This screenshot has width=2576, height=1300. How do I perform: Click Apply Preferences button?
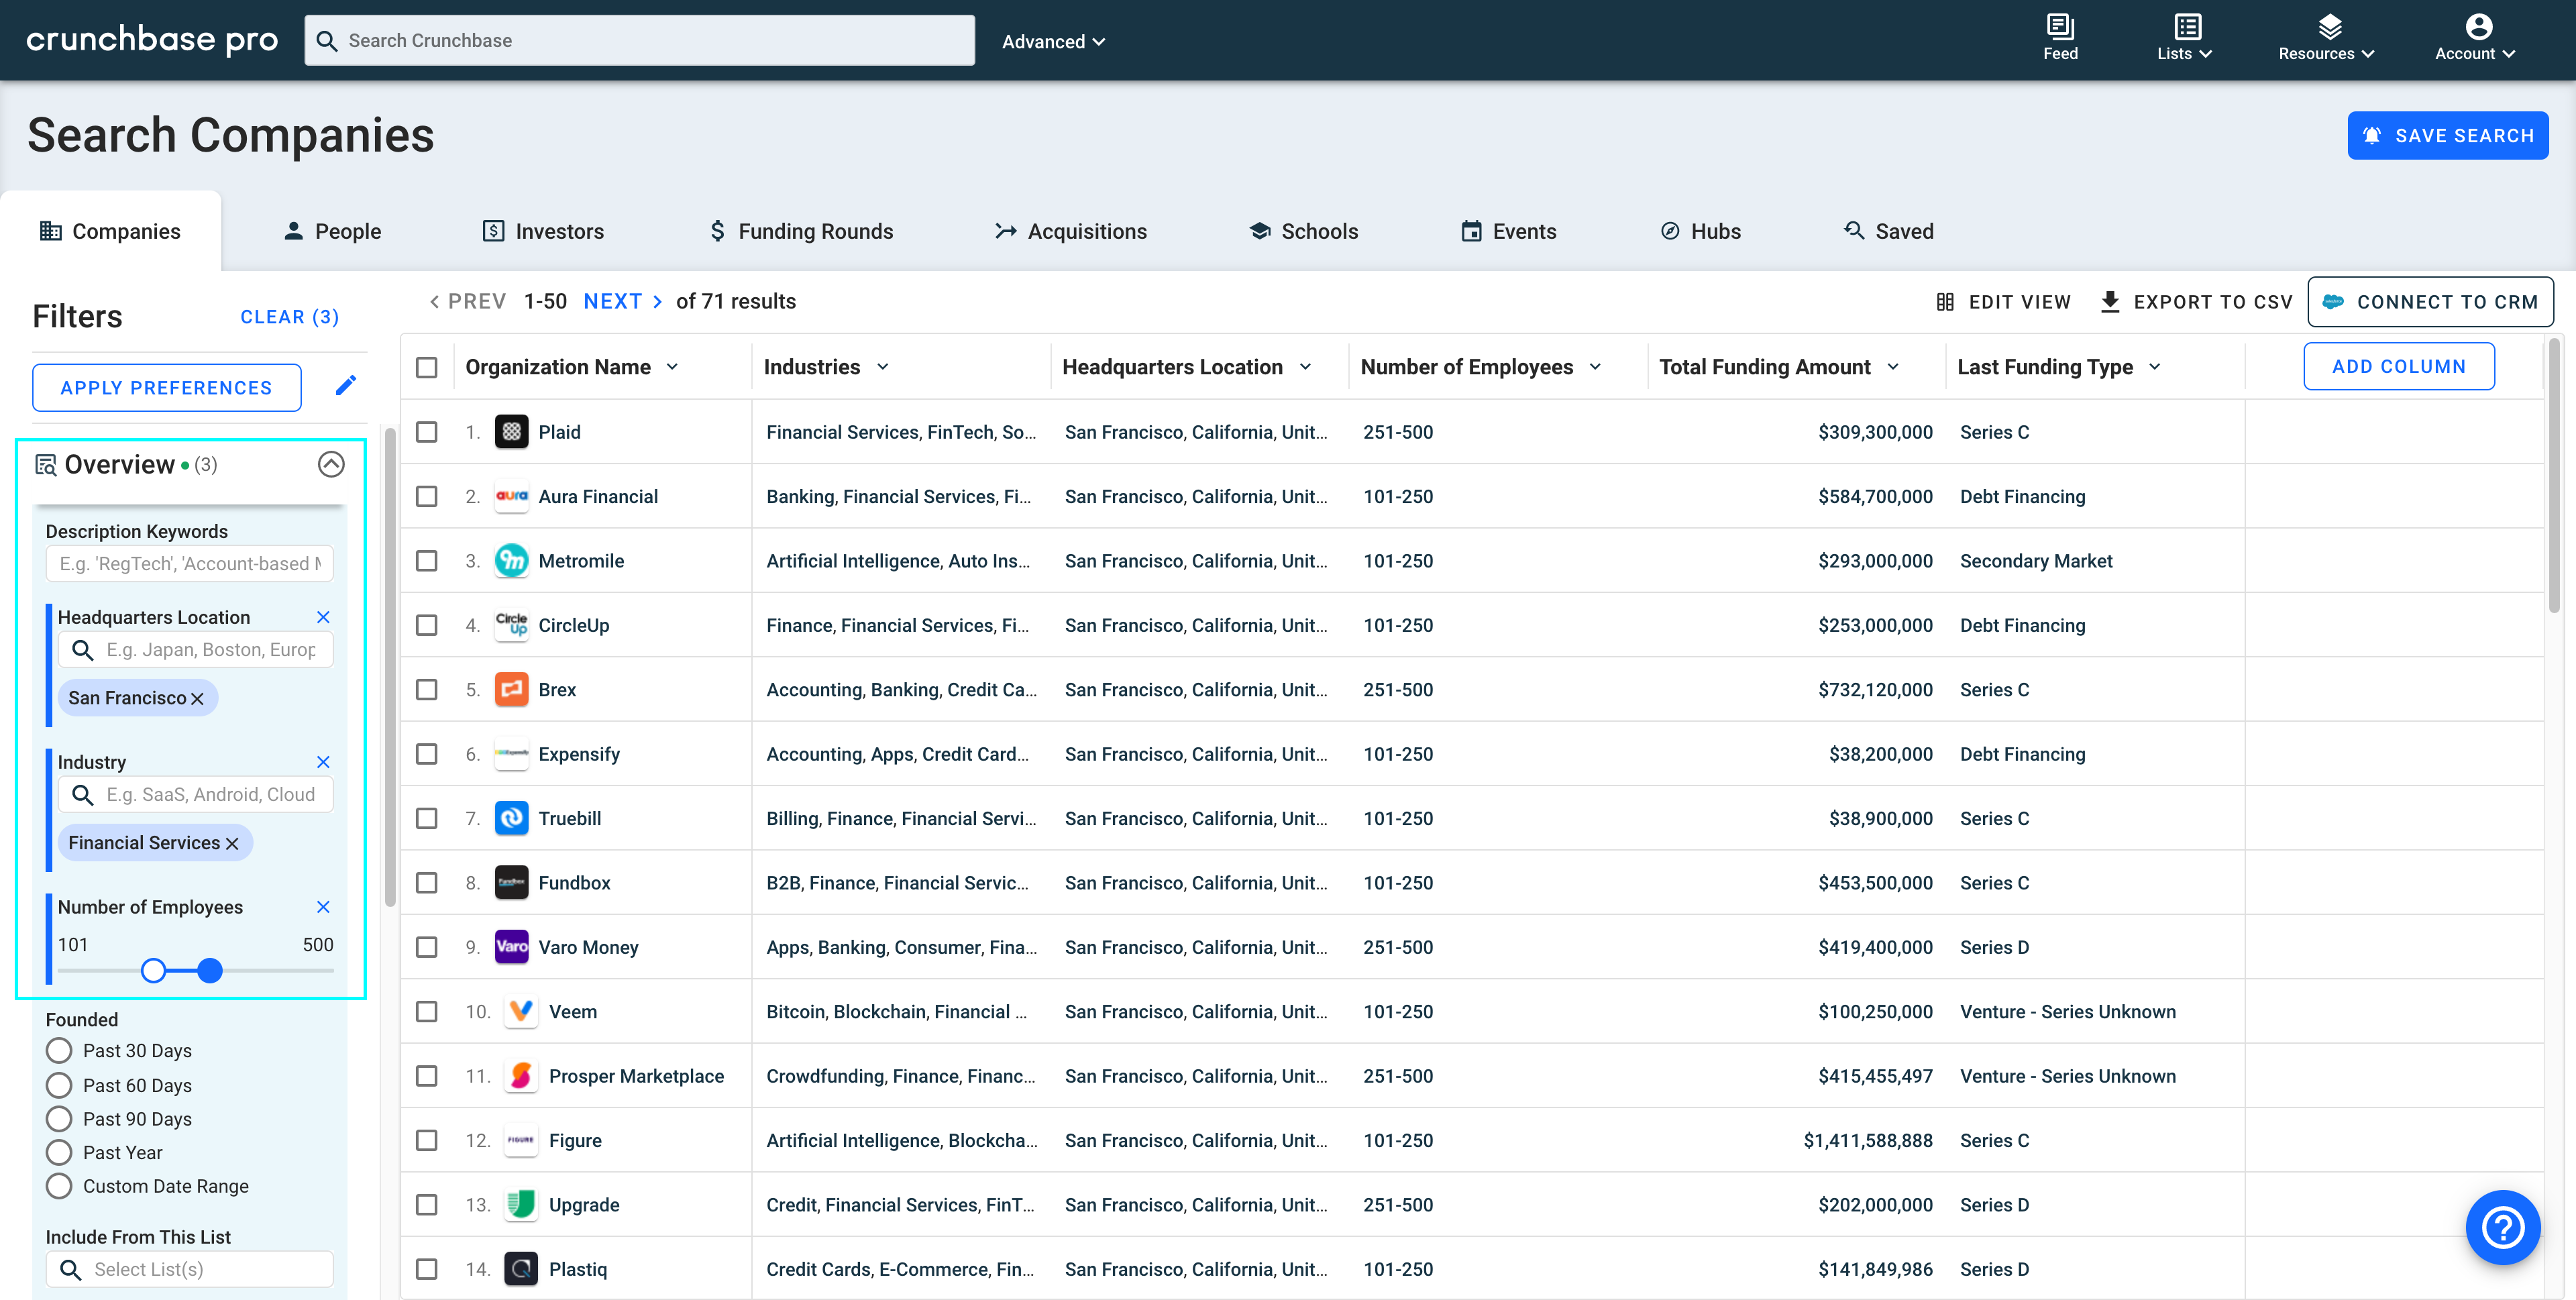click(x=166, y=388)
